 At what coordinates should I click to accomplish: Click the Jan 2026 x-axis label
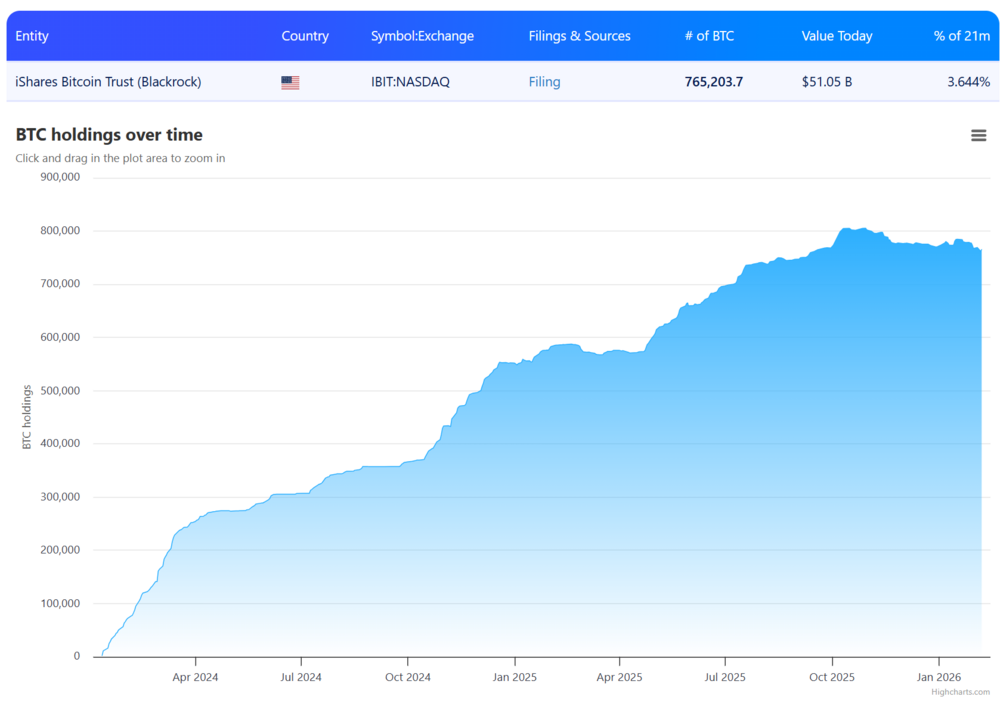[939, 677]
